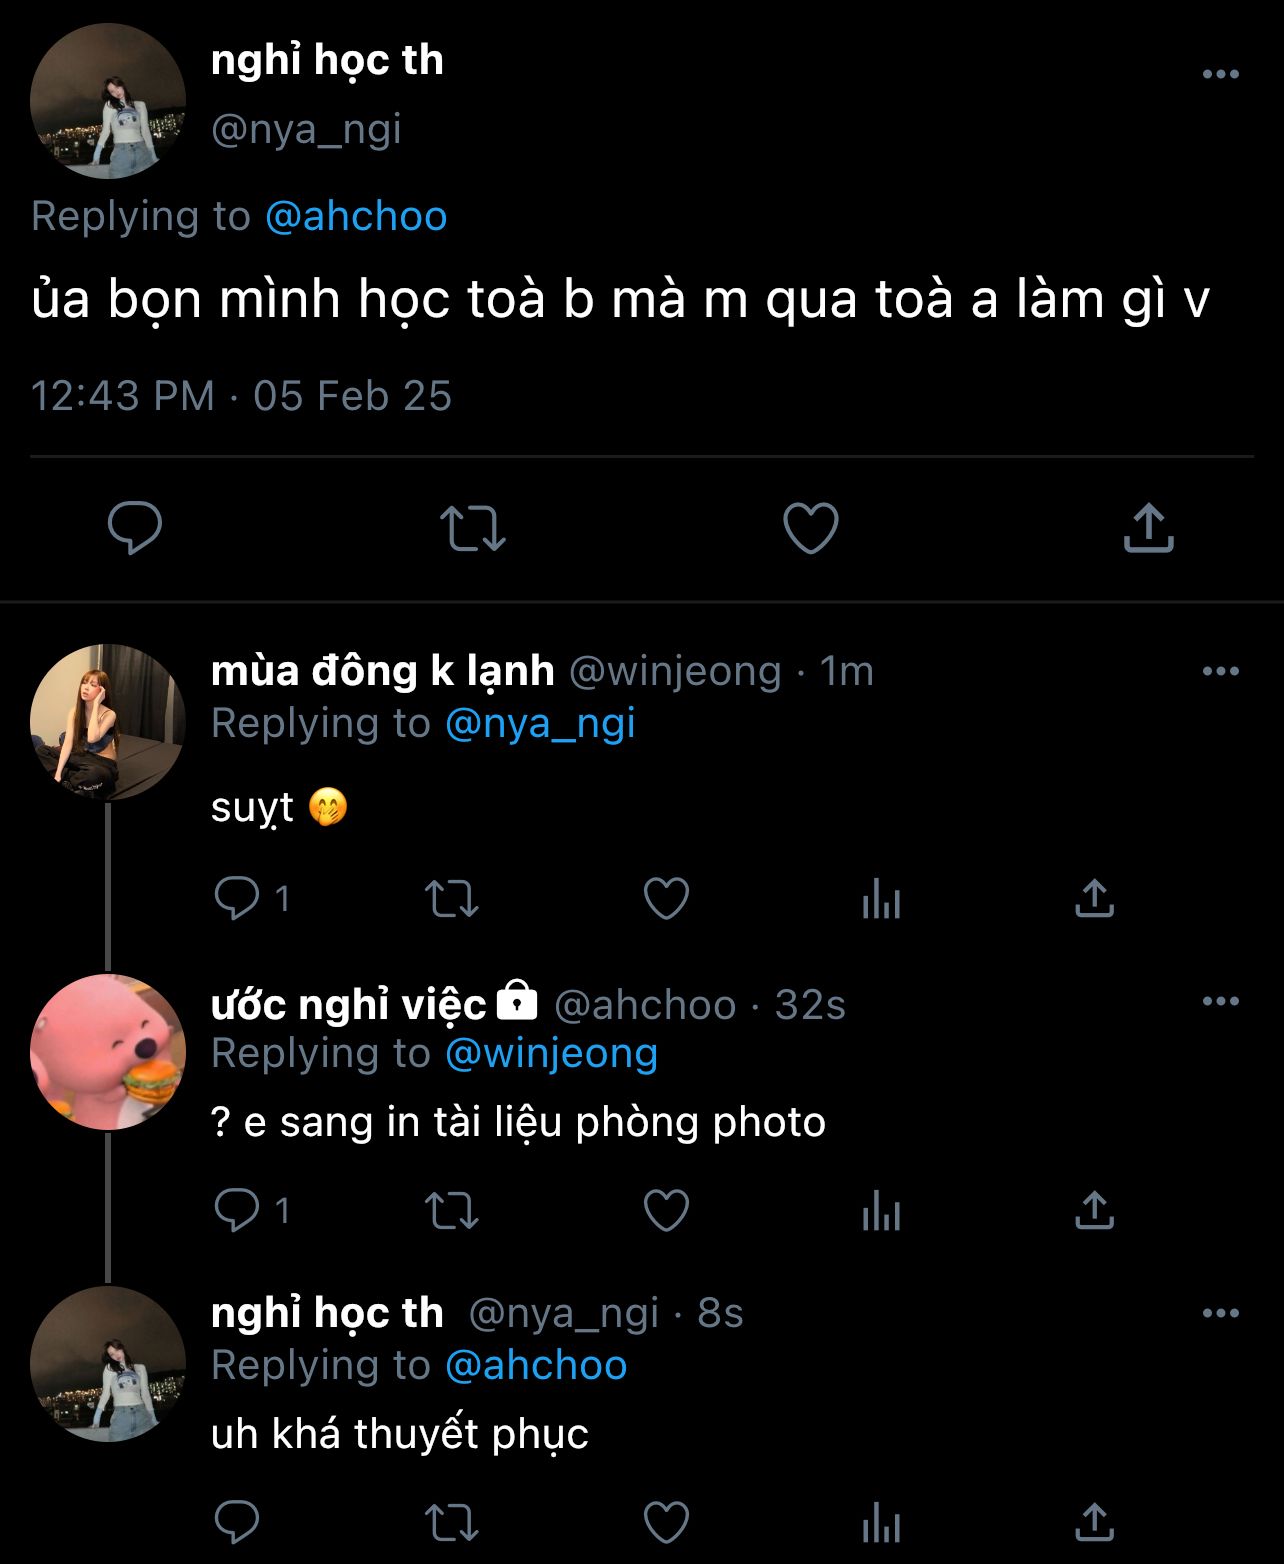Open the pink character avatar of ahchoo

pos(108,1052)
